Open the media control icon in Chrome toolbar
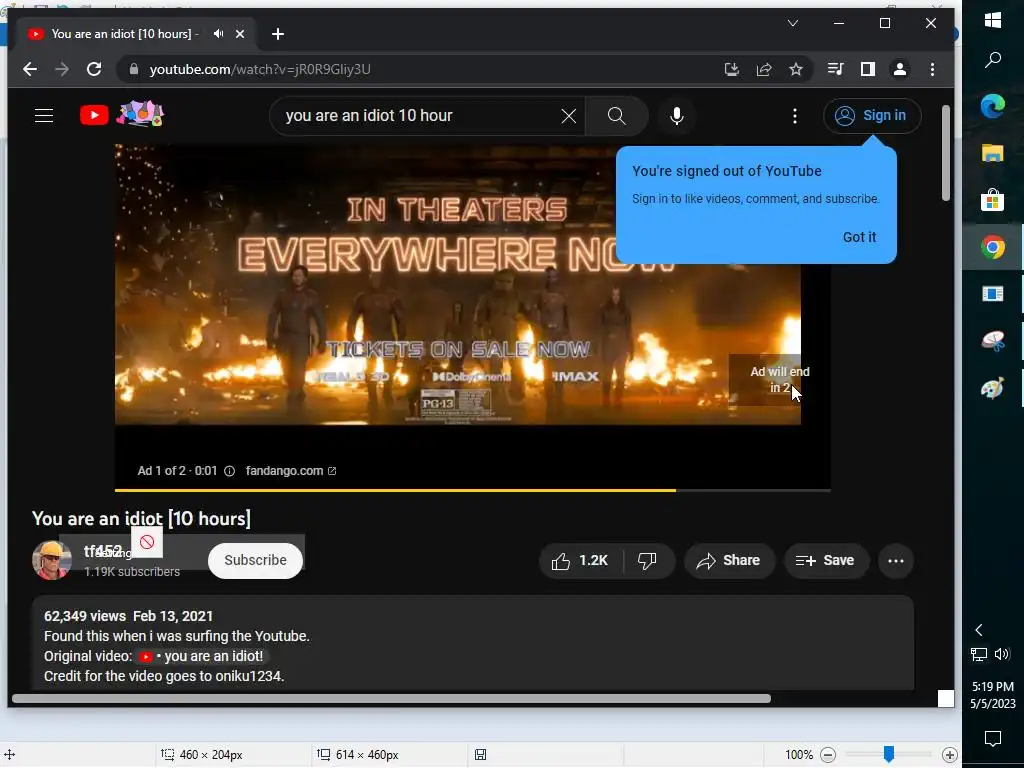Viewport: 1024px width, 768px height. (x=835, y=69)
